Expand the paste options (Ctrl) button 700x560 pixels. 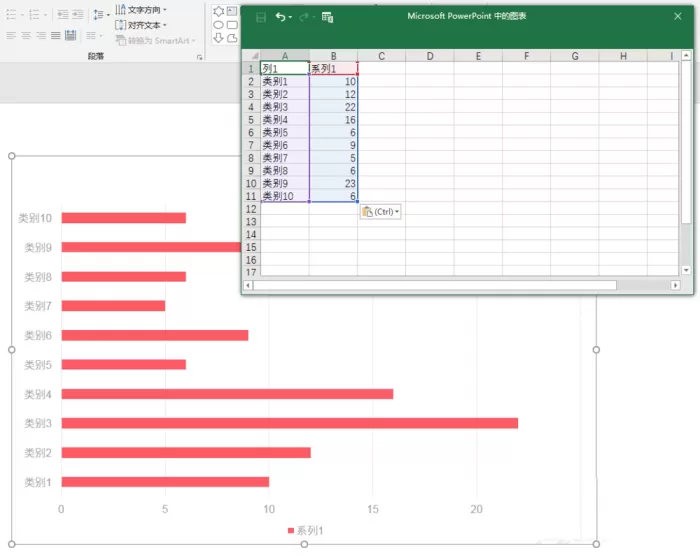click(x=380, y=212)
